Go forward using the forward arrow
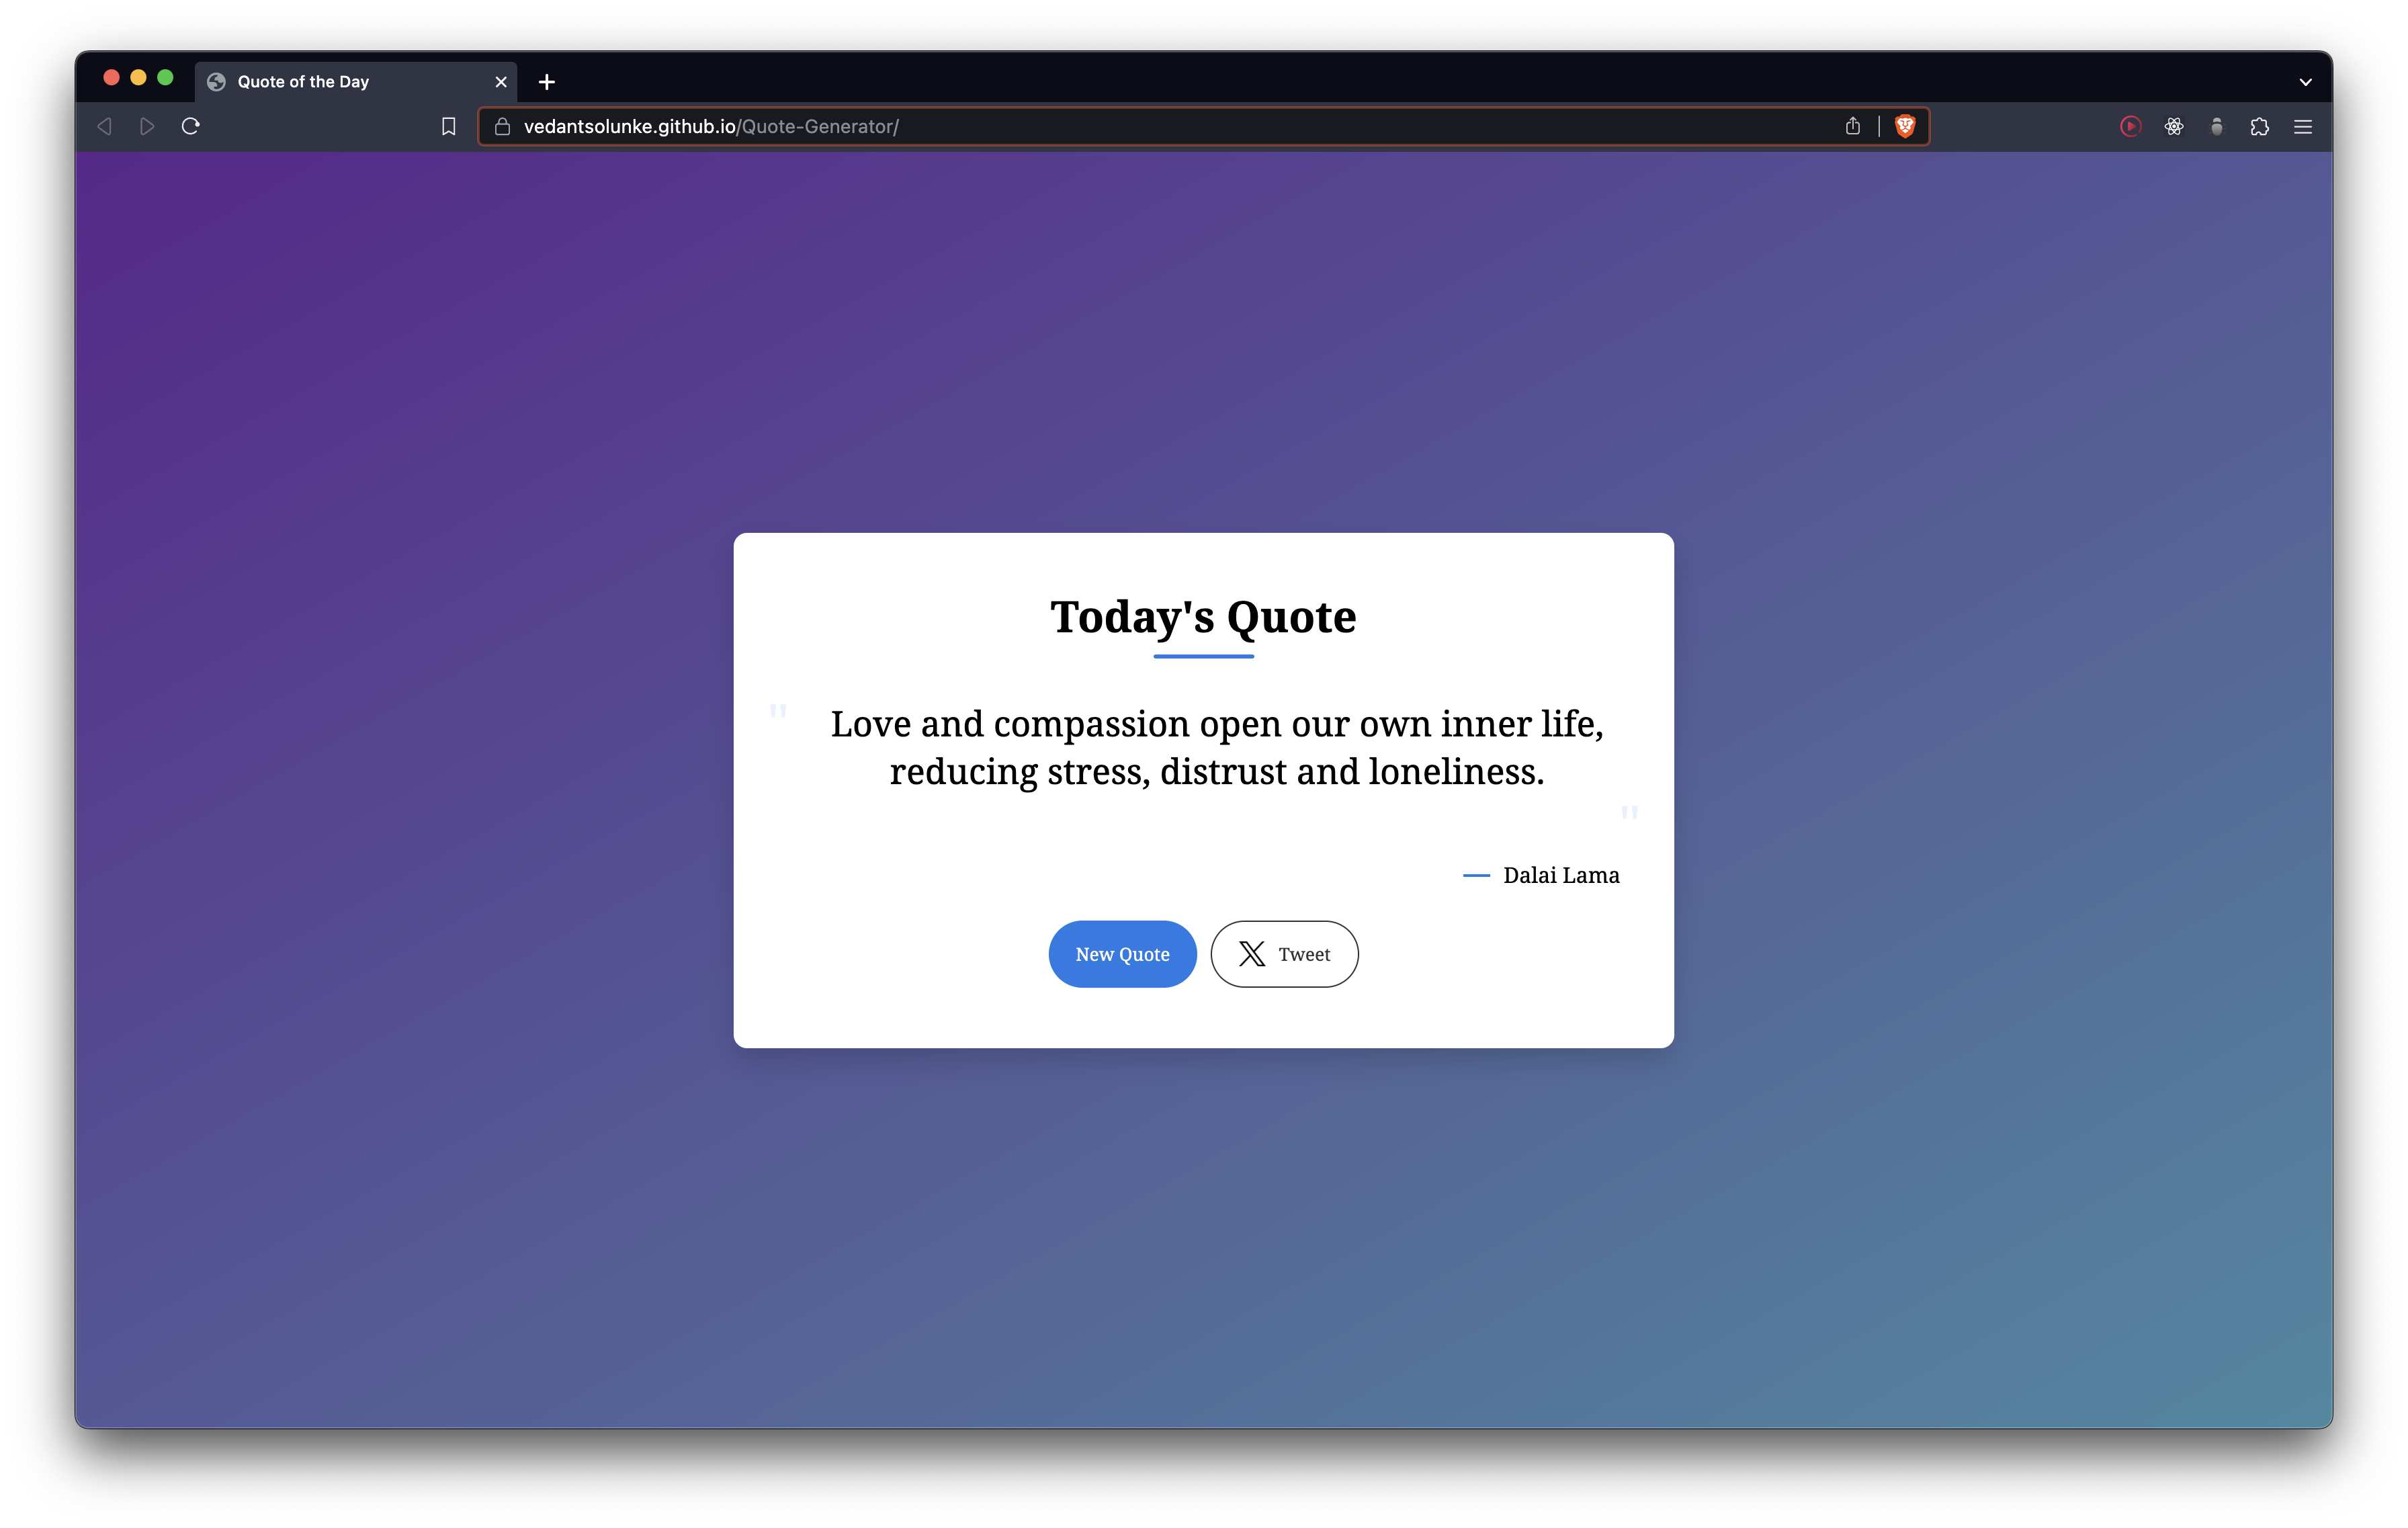This screenshot has height=1528, width=2408. (x=147, y=126)
